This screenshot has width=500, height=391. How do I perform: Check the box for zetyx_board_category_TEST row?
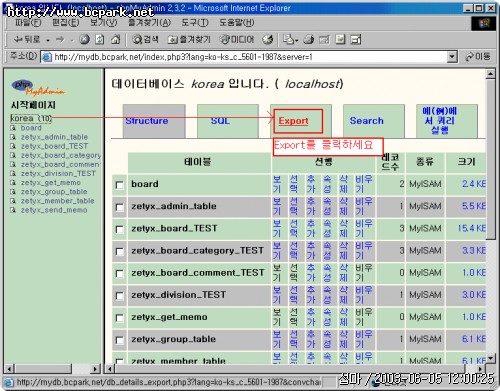119,251
